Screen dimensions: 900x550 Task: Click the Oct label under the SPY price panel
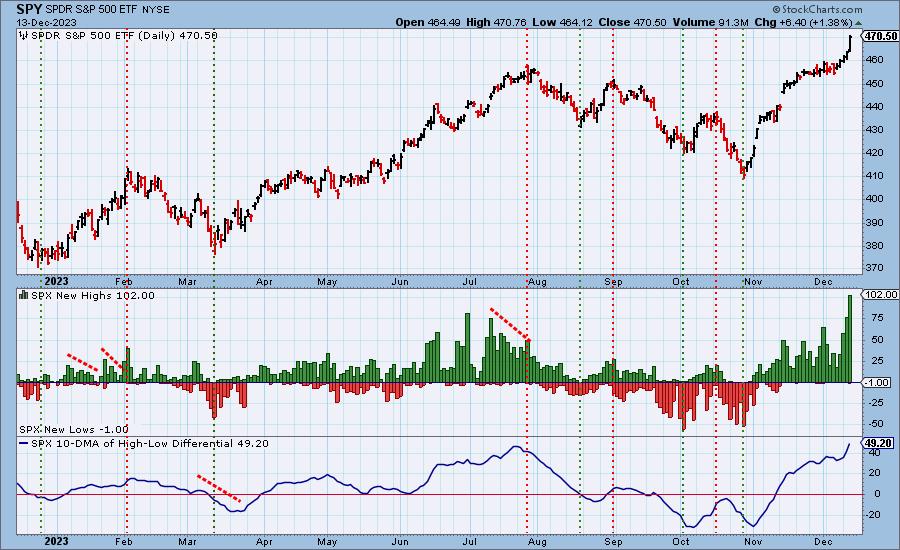[x=681, y=282]
